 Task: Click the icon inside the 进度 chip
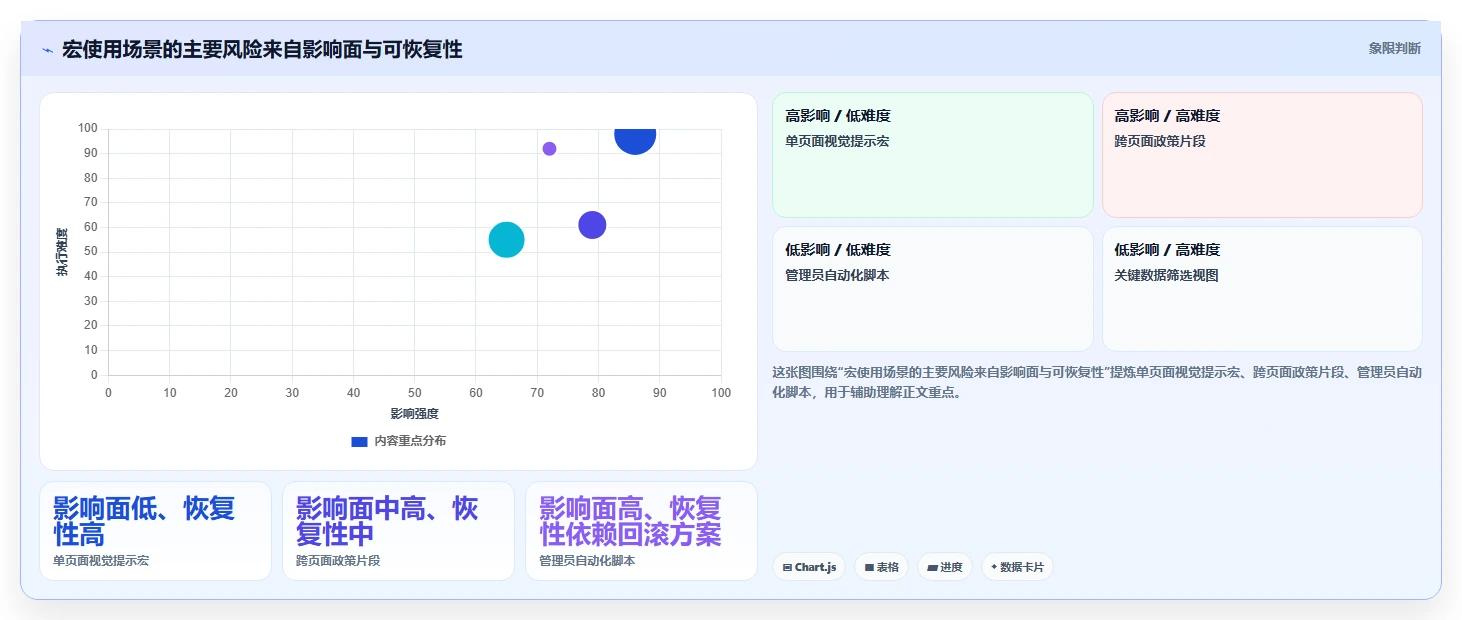pos(932,567)
